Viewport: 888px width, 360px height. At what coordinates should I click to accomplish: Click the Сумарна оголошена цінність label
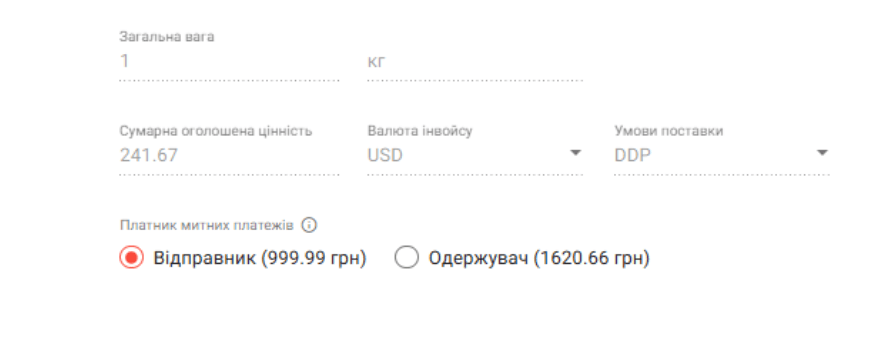pyautogui.click(x=216, y=131)
